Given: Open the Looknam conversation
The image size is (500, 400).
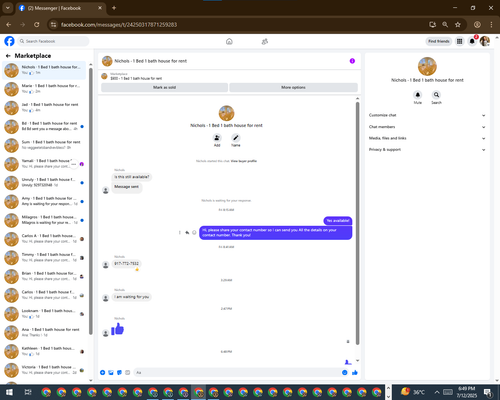Looking at the screenshot, I should click(44, 314).
